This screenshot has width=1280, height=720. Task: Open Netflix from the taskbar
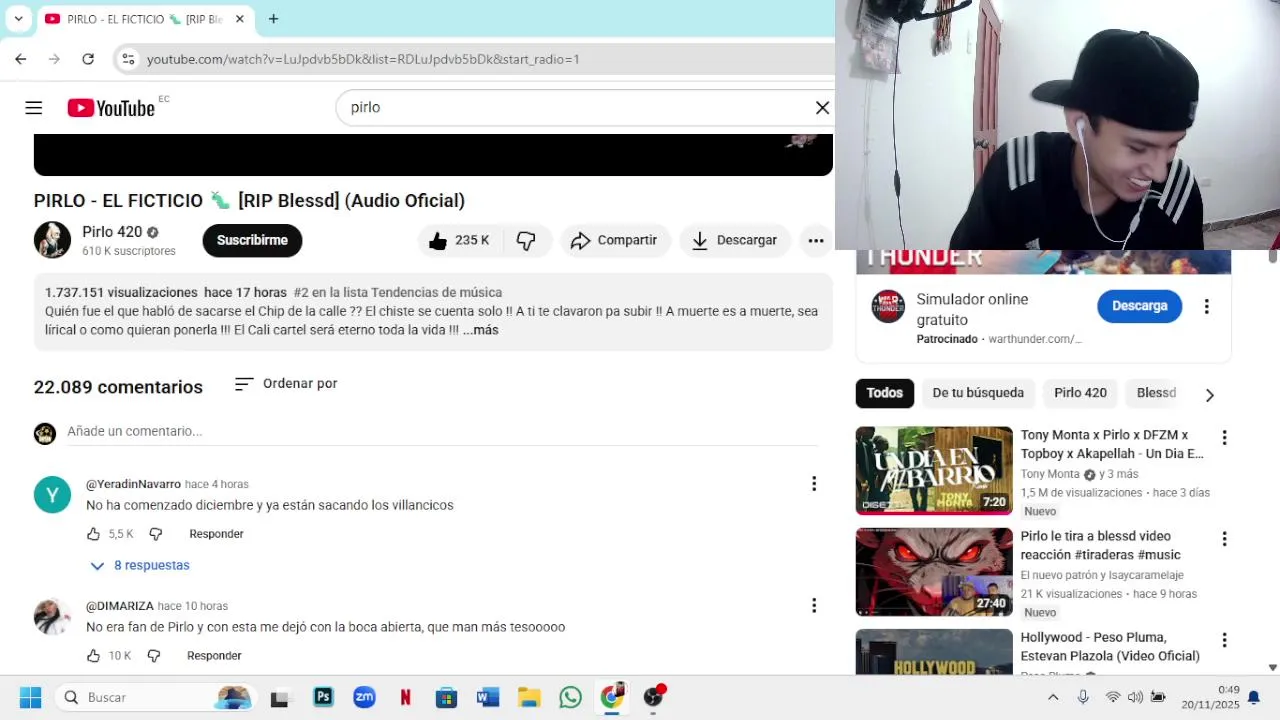point(405,697)
